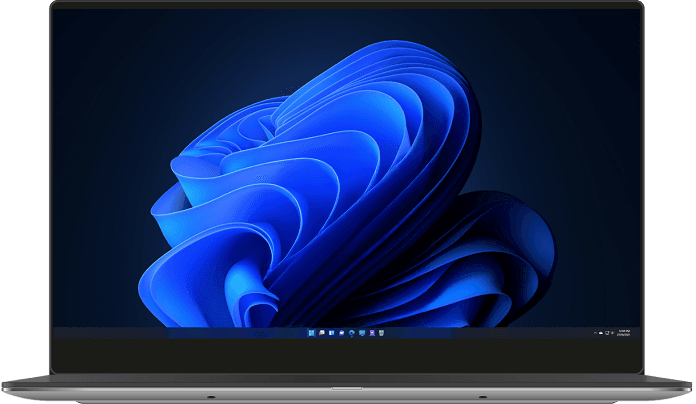Click the volume speaker tray icon
696x404 pixels.
(612, 333)
